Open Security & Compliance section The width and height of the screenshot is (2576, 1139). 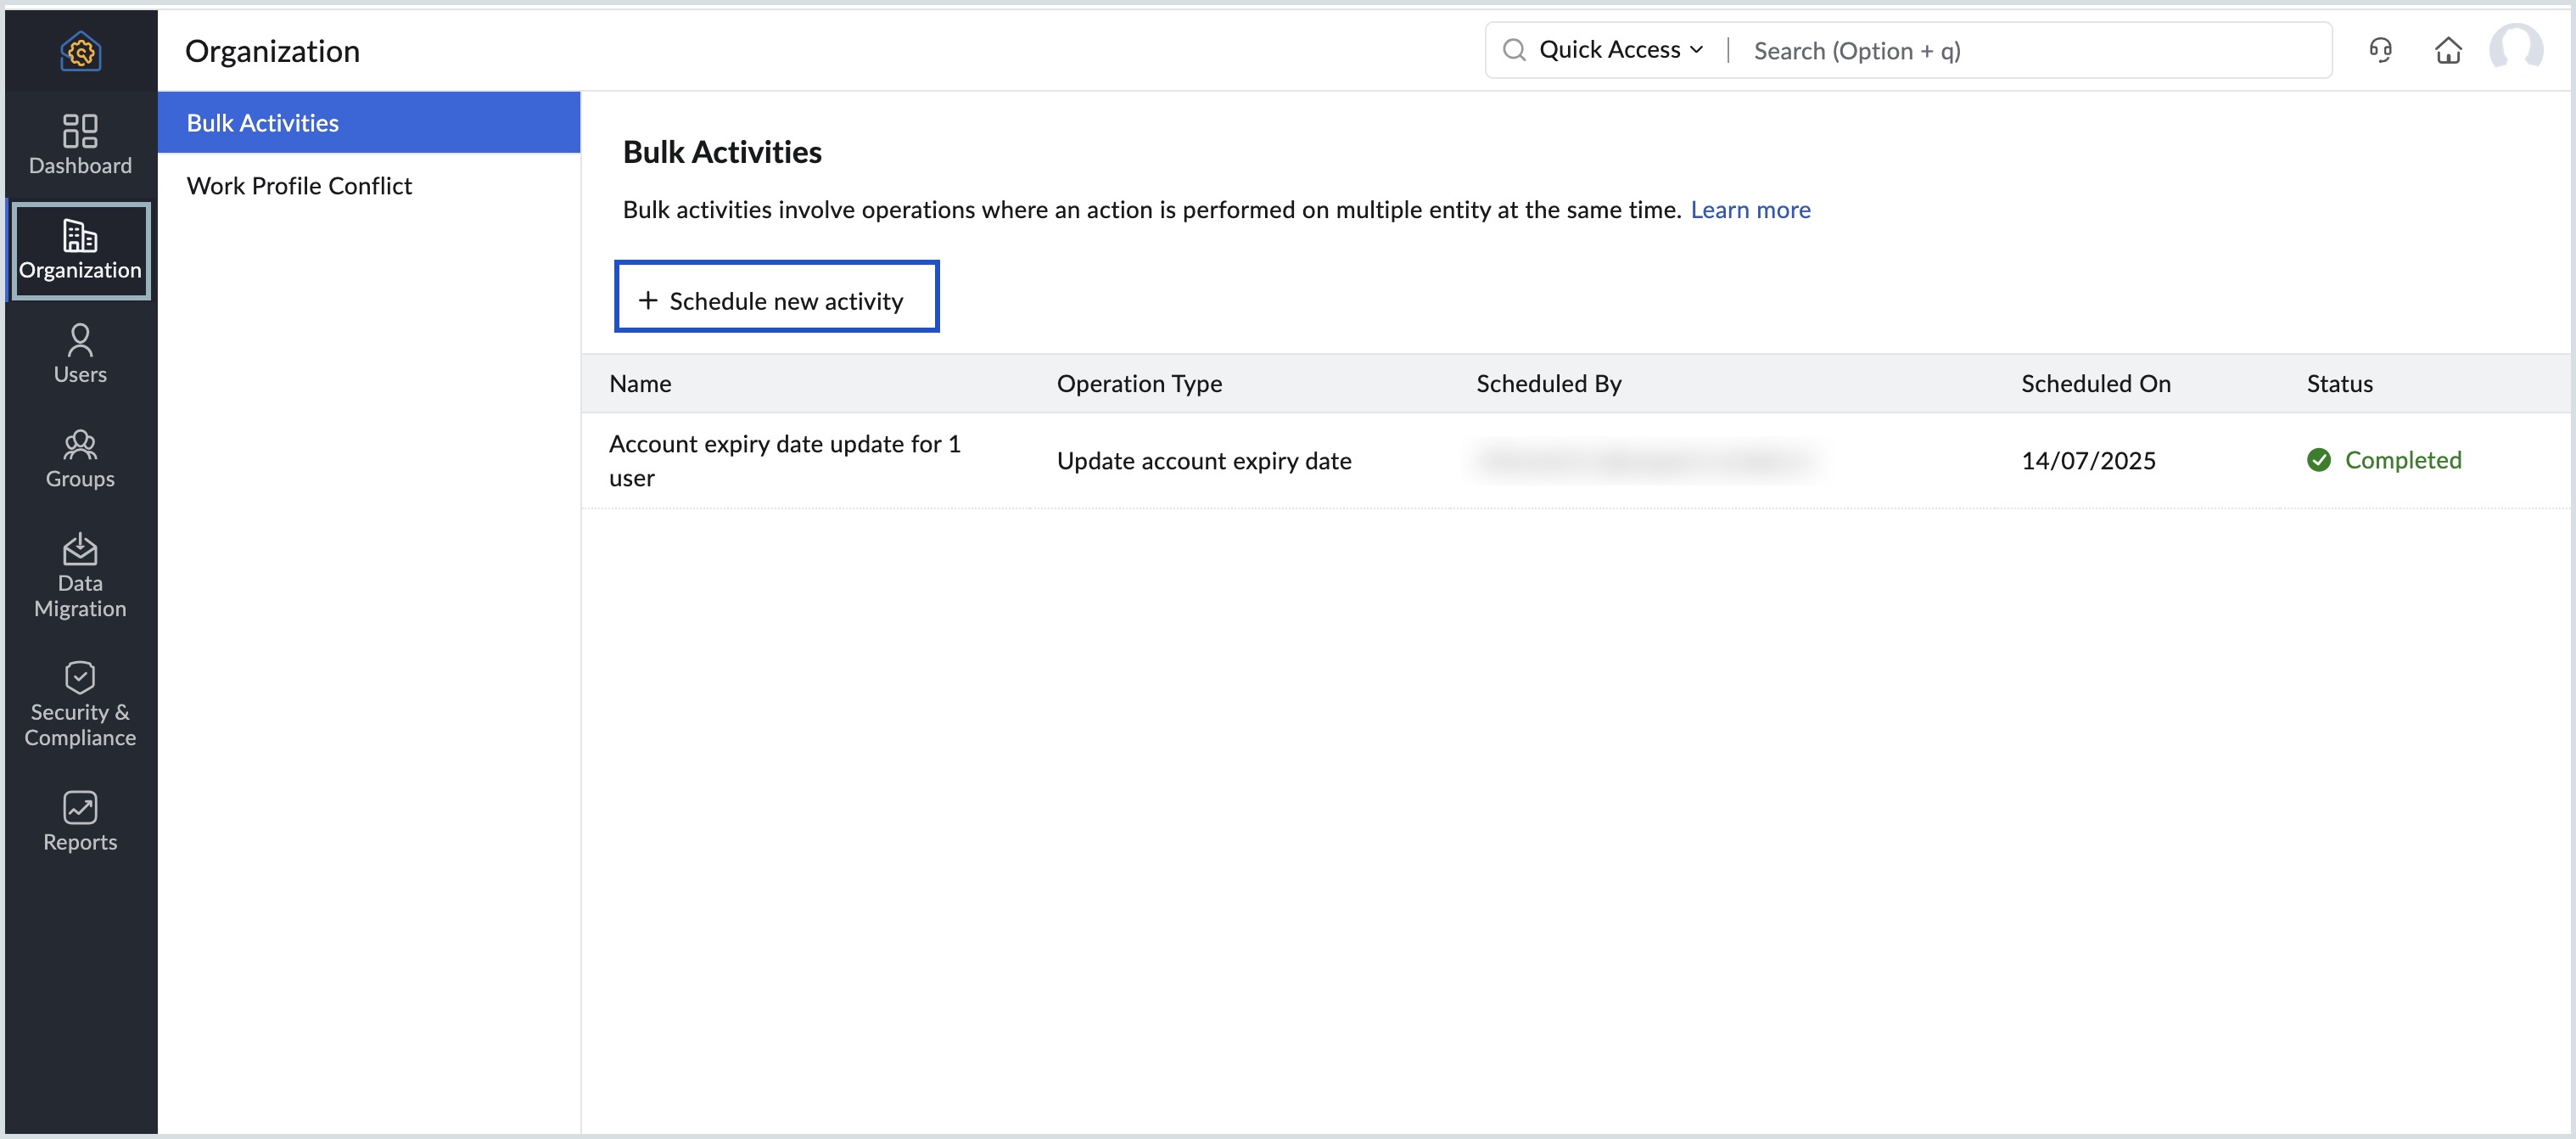point(80,705)
